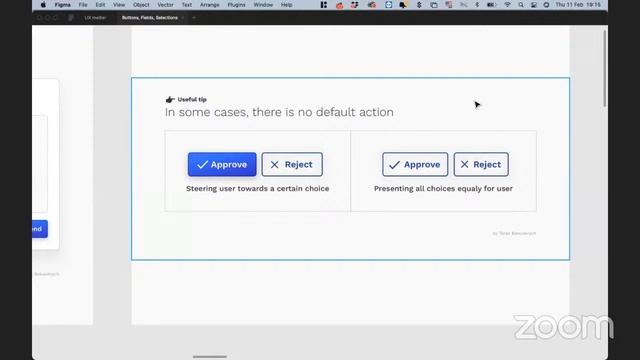Open the Help menu
Viewport: 640px width, 360px height.
point(287,5)
